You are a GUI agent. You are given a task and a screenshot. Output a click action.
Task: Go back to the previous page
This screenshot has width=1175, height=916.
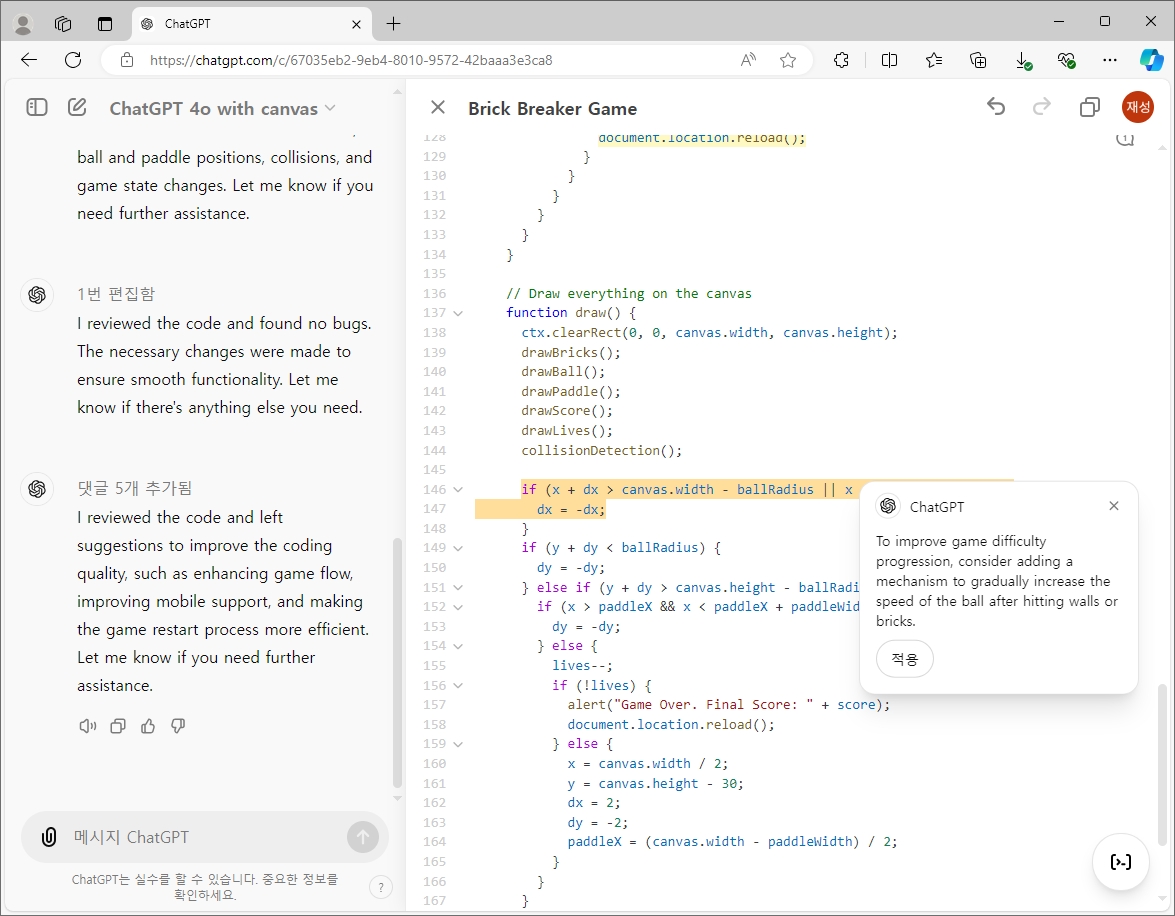pos(29,60)
